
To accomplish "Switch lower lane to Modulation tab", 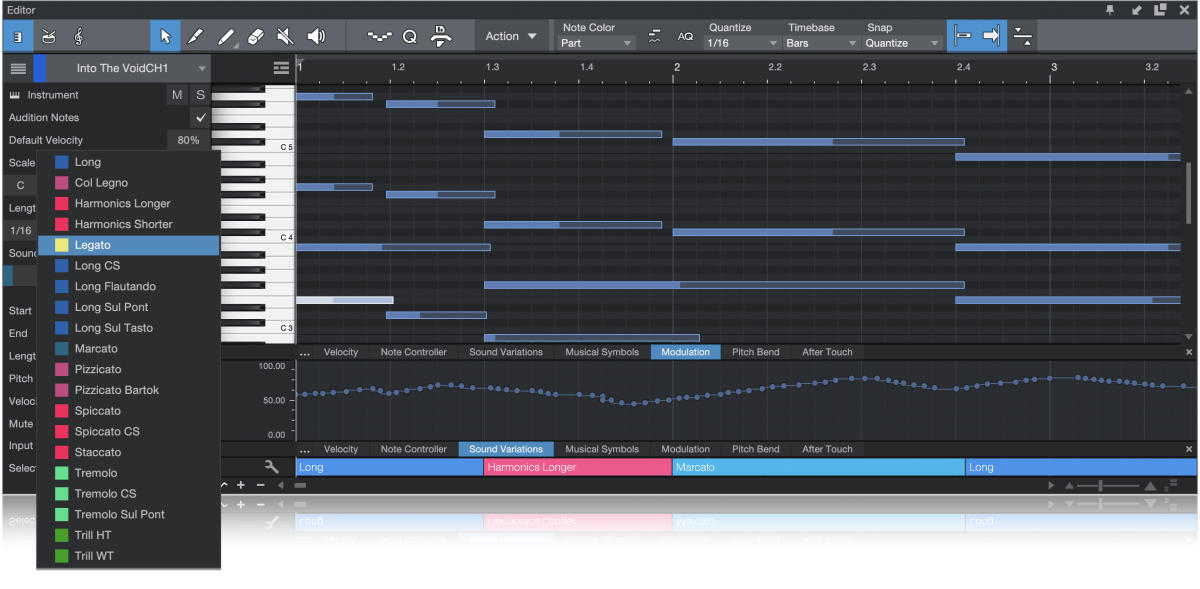I will 685,449.
